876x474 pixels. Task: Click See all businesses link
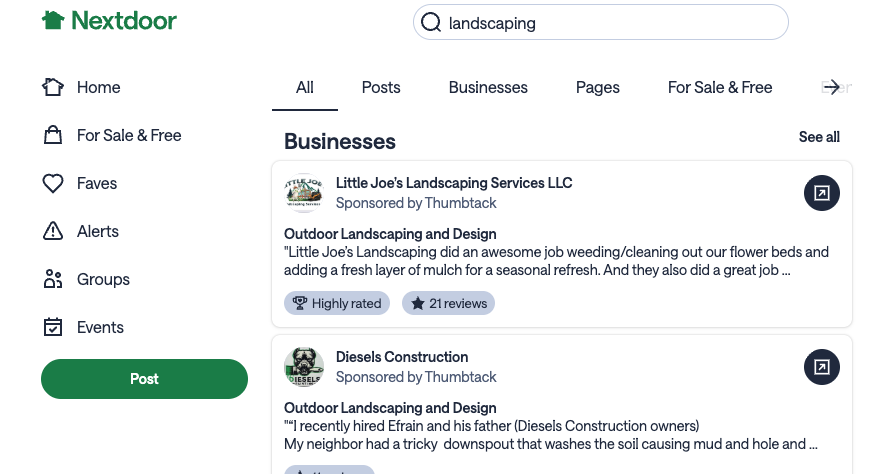pos(819,137)
